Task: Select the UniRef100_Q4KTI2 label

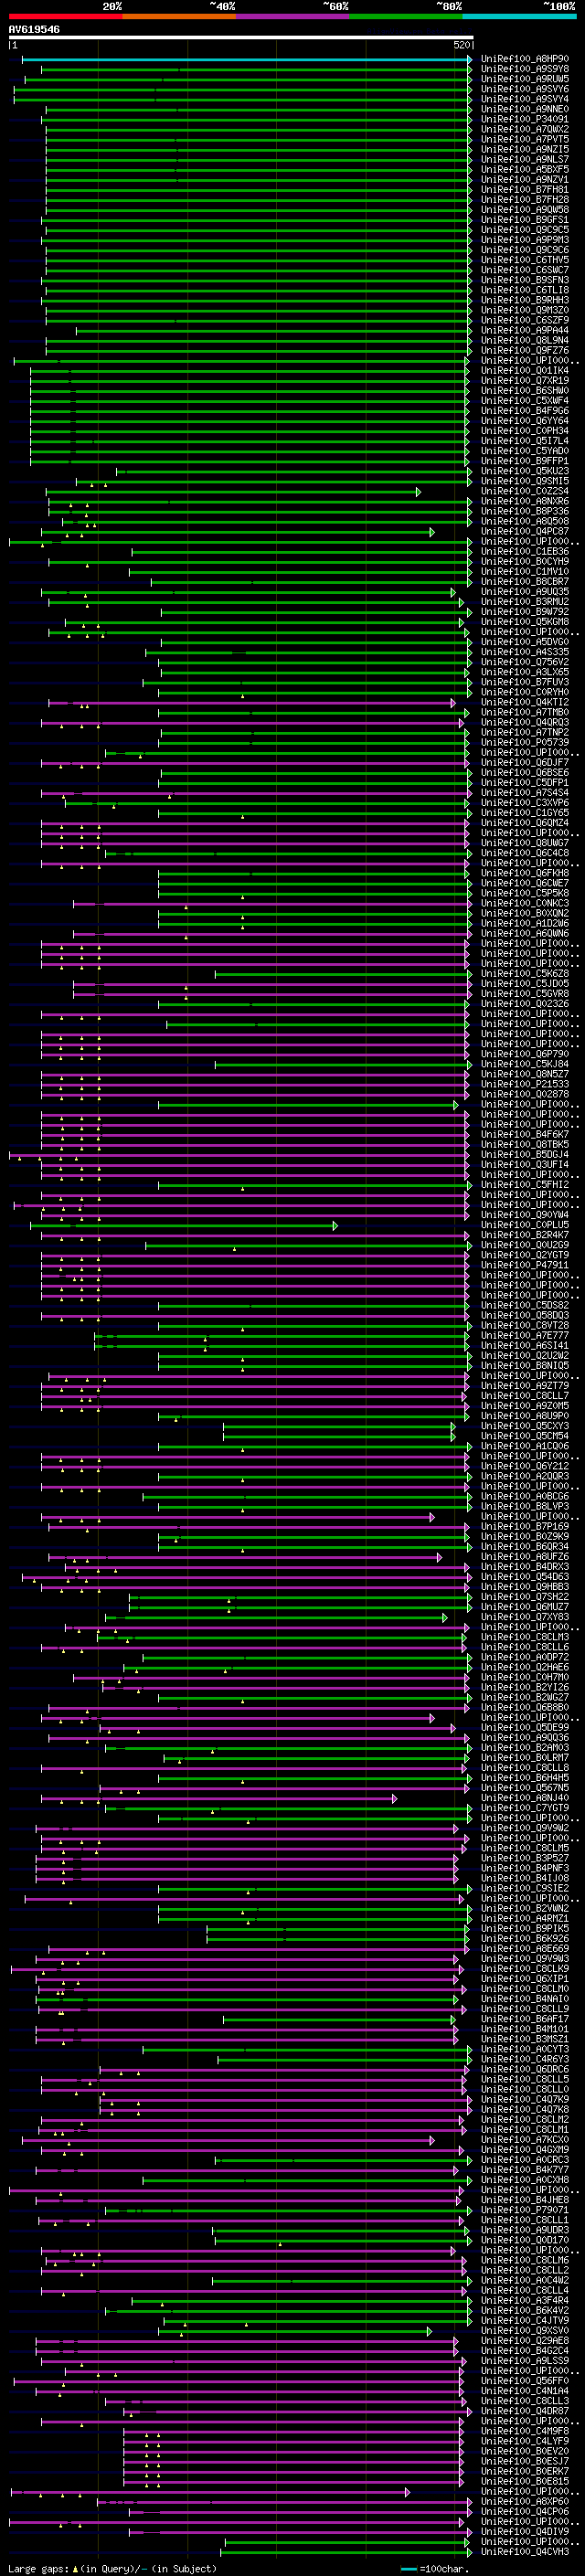Action: 525,702
